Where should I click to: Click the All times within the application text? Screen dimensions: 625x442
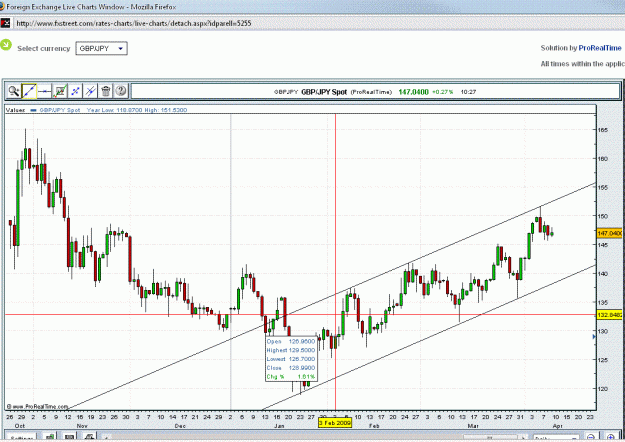point(583,64)
